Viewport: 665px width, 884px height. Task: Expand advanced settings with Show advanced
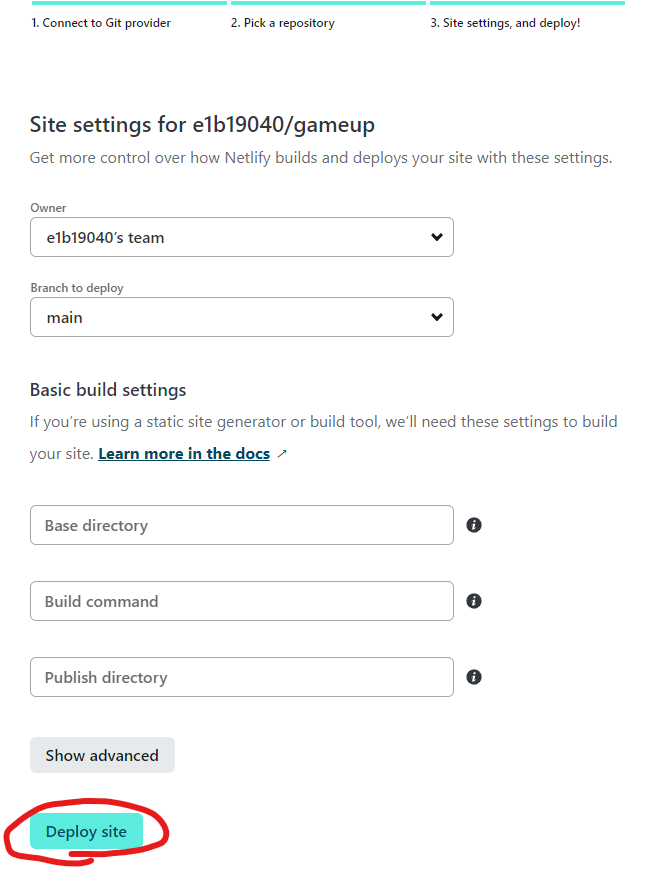(x=102, y=755)
